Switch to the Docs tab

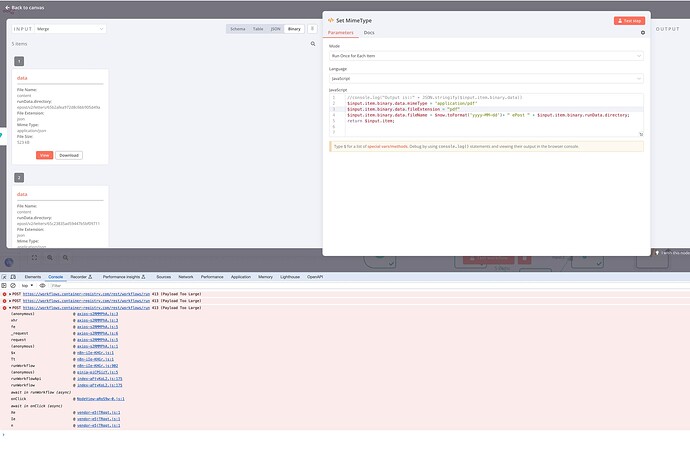[x=369, y=33]
